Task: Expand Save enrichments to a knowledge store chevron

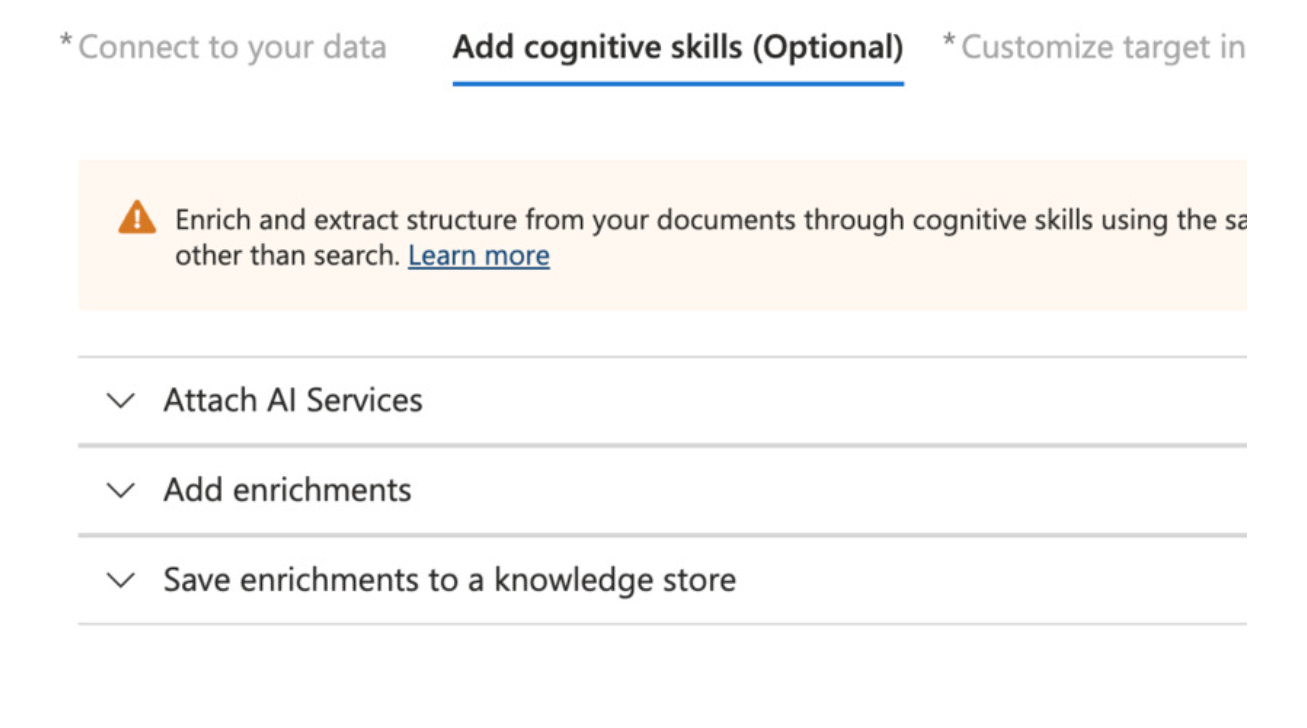Action: point(120,580)
